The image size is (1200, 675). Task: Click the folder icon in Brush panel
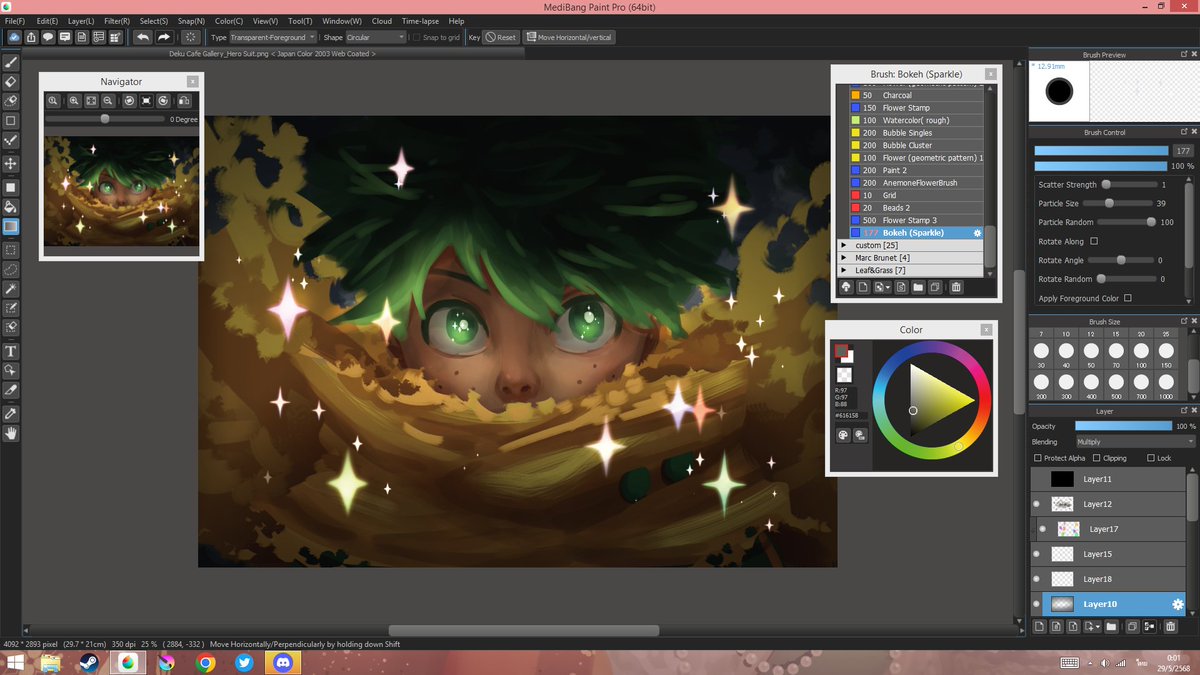pos(917,287)
